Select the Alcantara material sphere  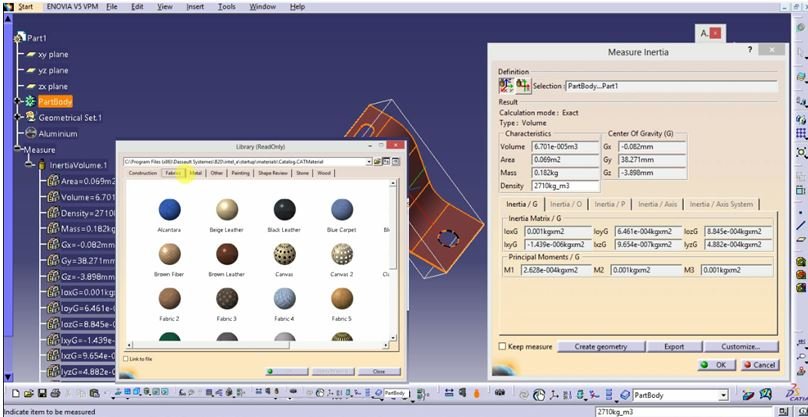click(x=170, y=209)
